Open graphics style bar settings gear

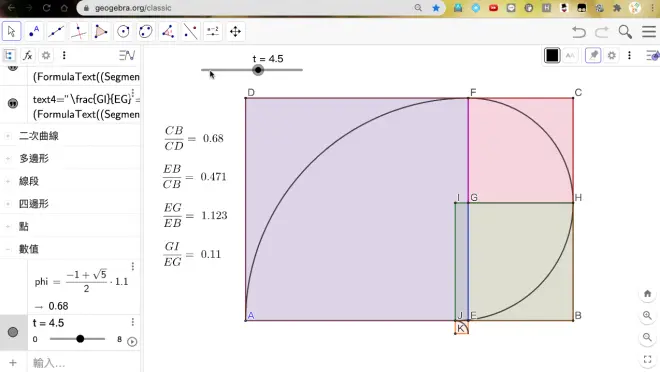612,55
